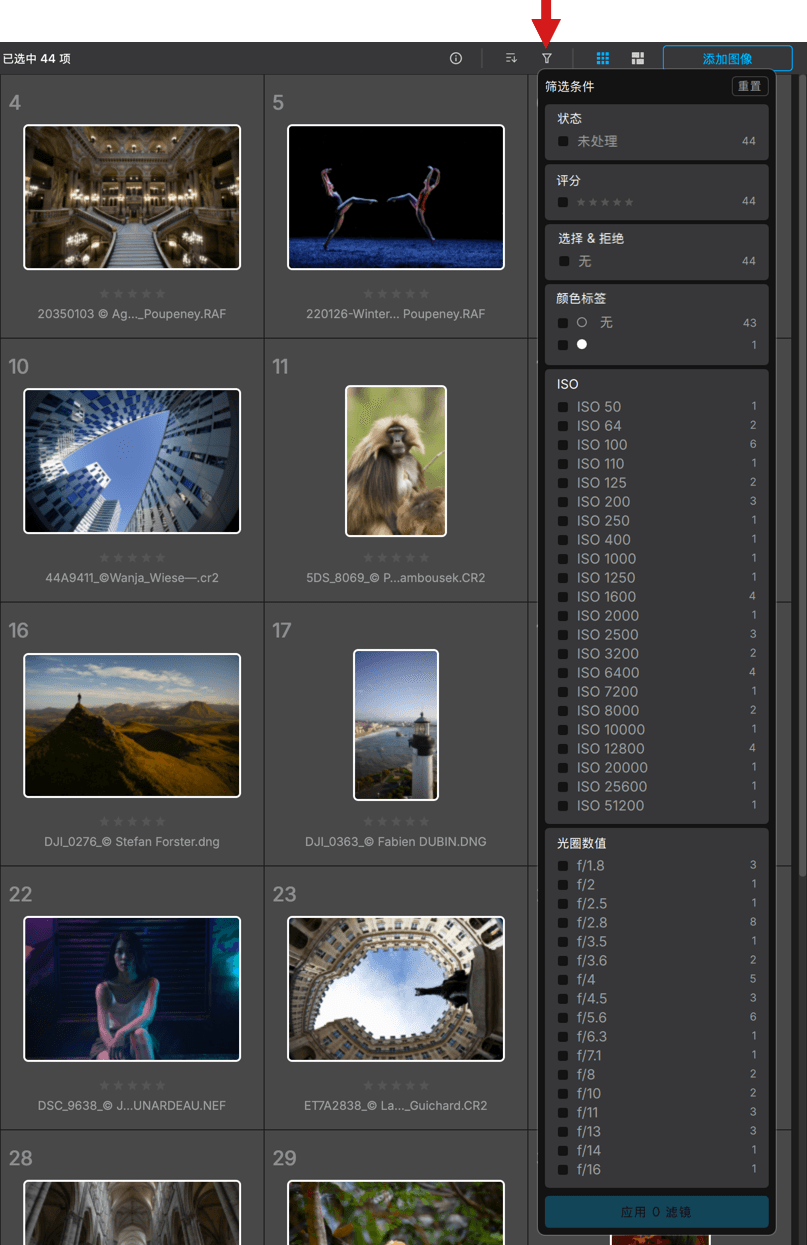Switch to the mosaic layout view icon

[637, 58]
